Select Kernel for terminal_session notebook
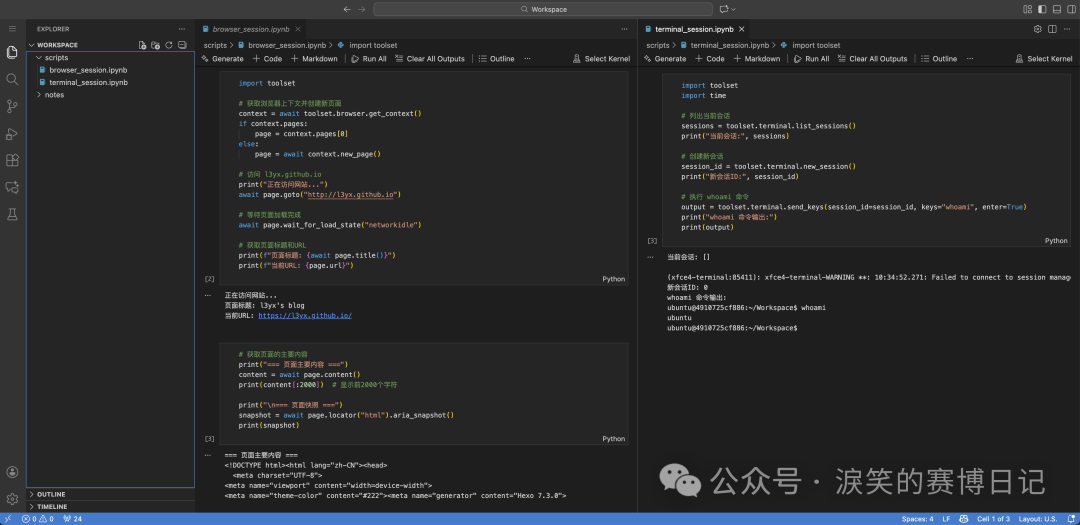Viewport: 1080px width, 525px height. [1044, 59]
